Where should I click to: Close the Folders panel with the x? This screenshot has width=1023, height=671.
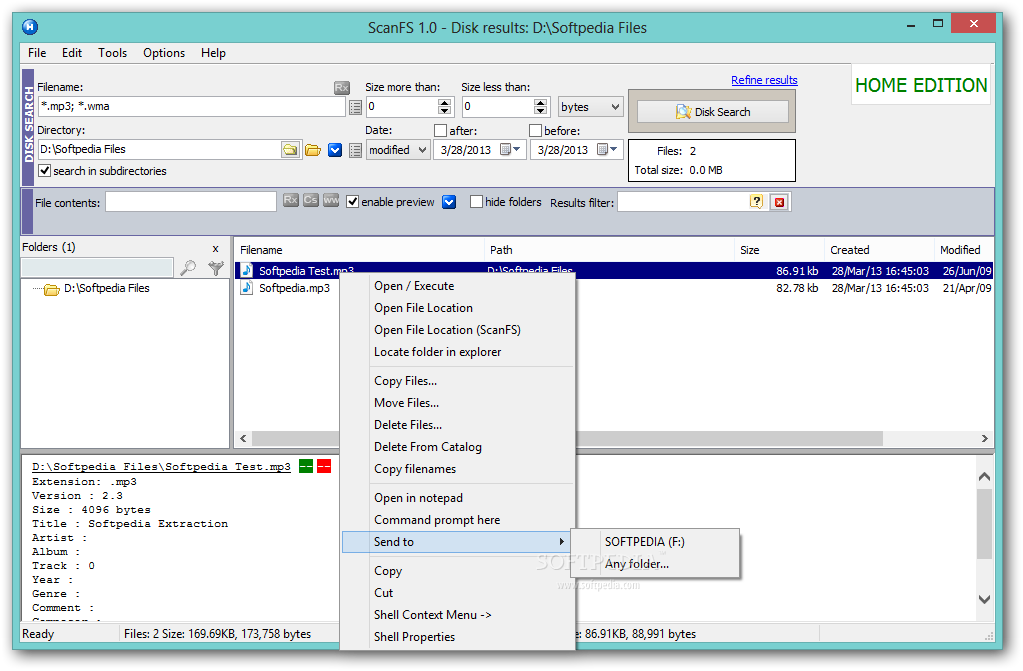[215, 249]
